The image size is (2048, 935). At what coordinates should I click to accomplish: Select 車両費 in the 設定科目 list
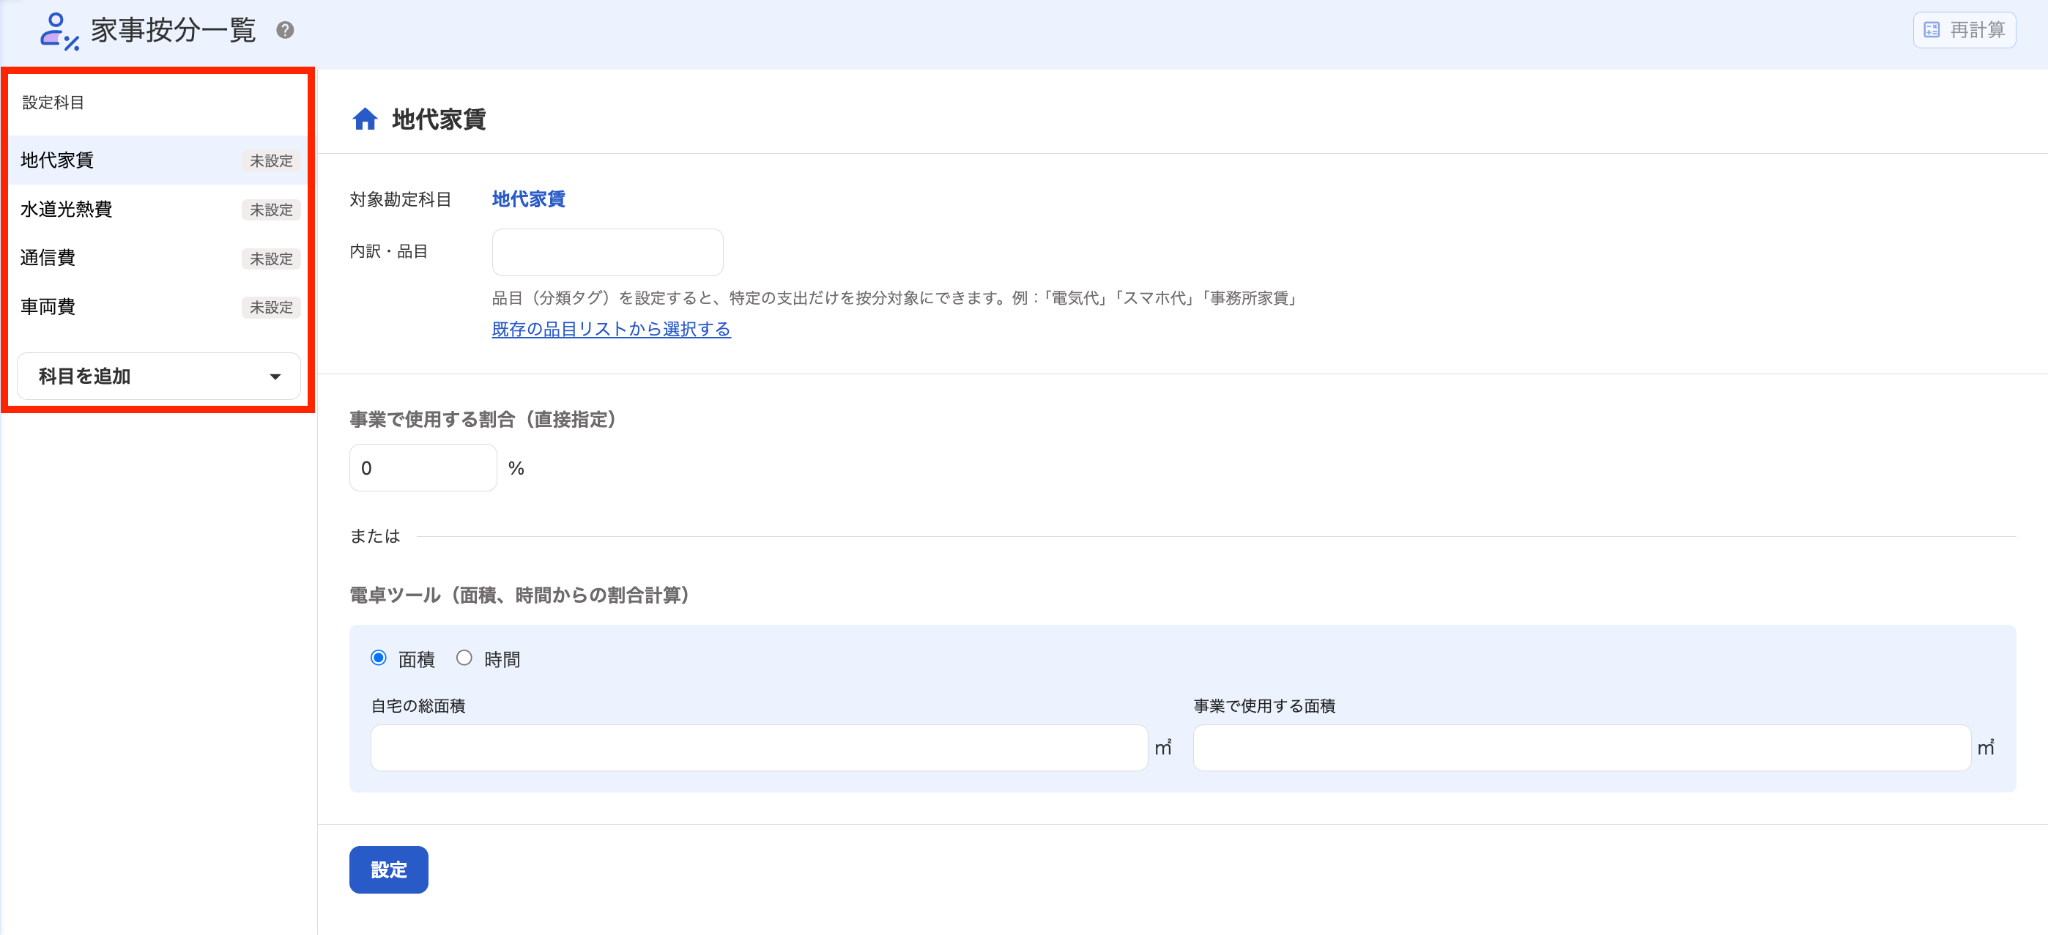(x=158, y=307)
